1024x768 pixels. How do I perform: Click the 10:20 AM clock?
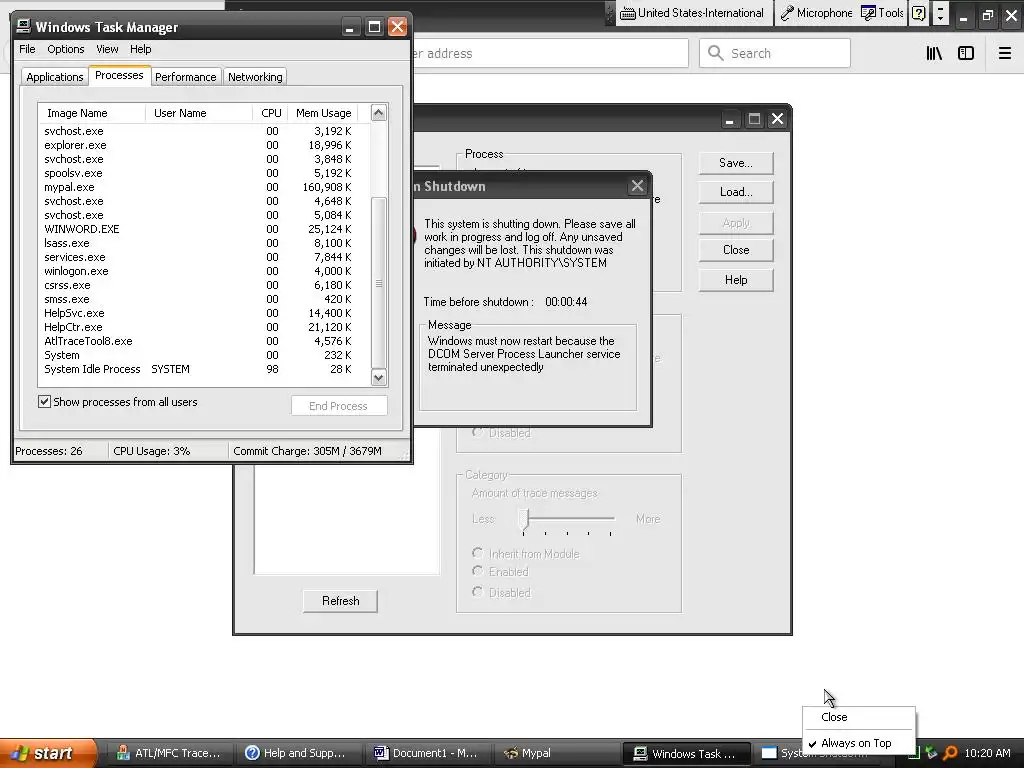coord(987,753)
